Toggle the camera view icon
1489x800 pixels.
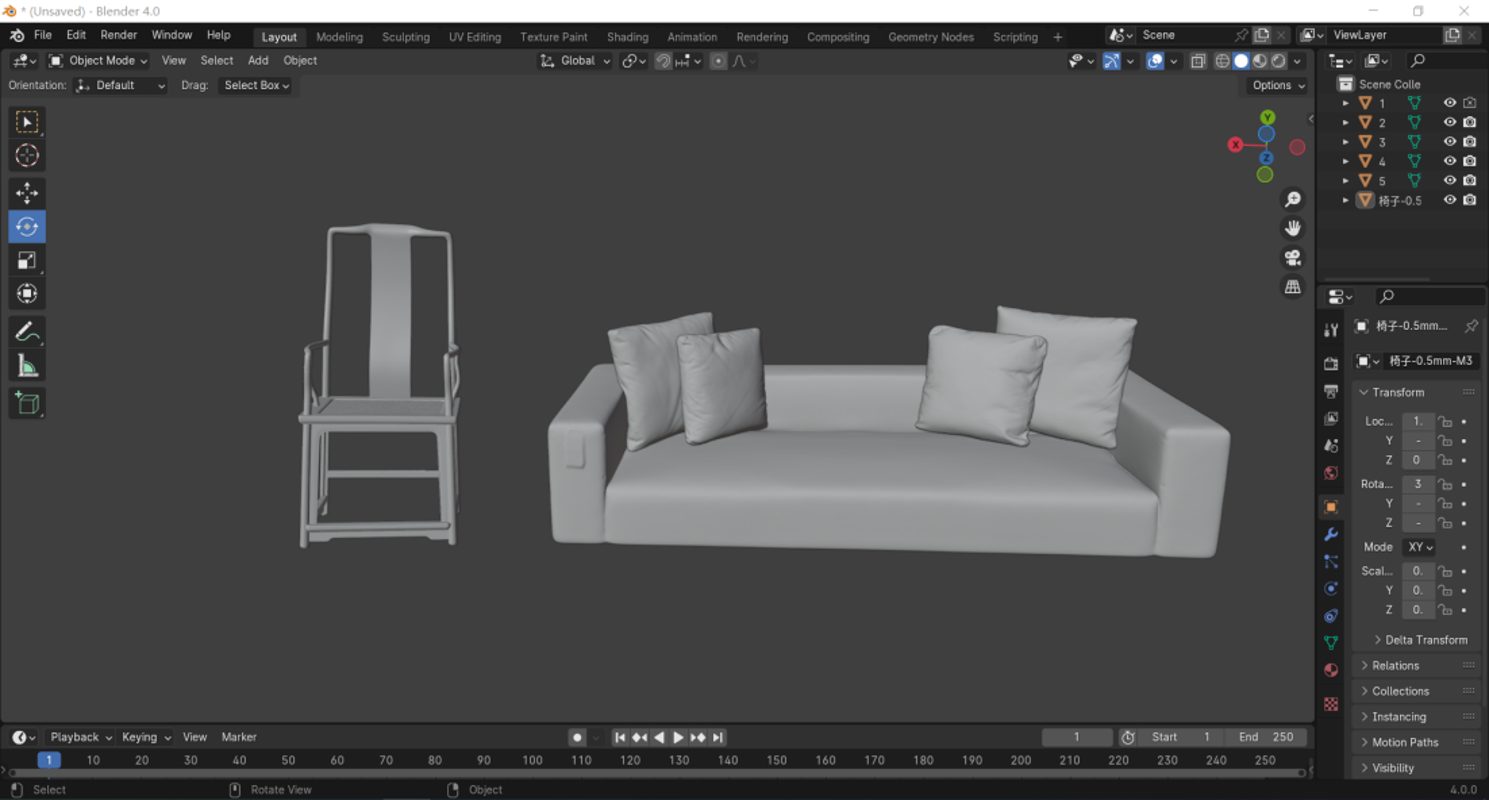[x=1293, y=258]
